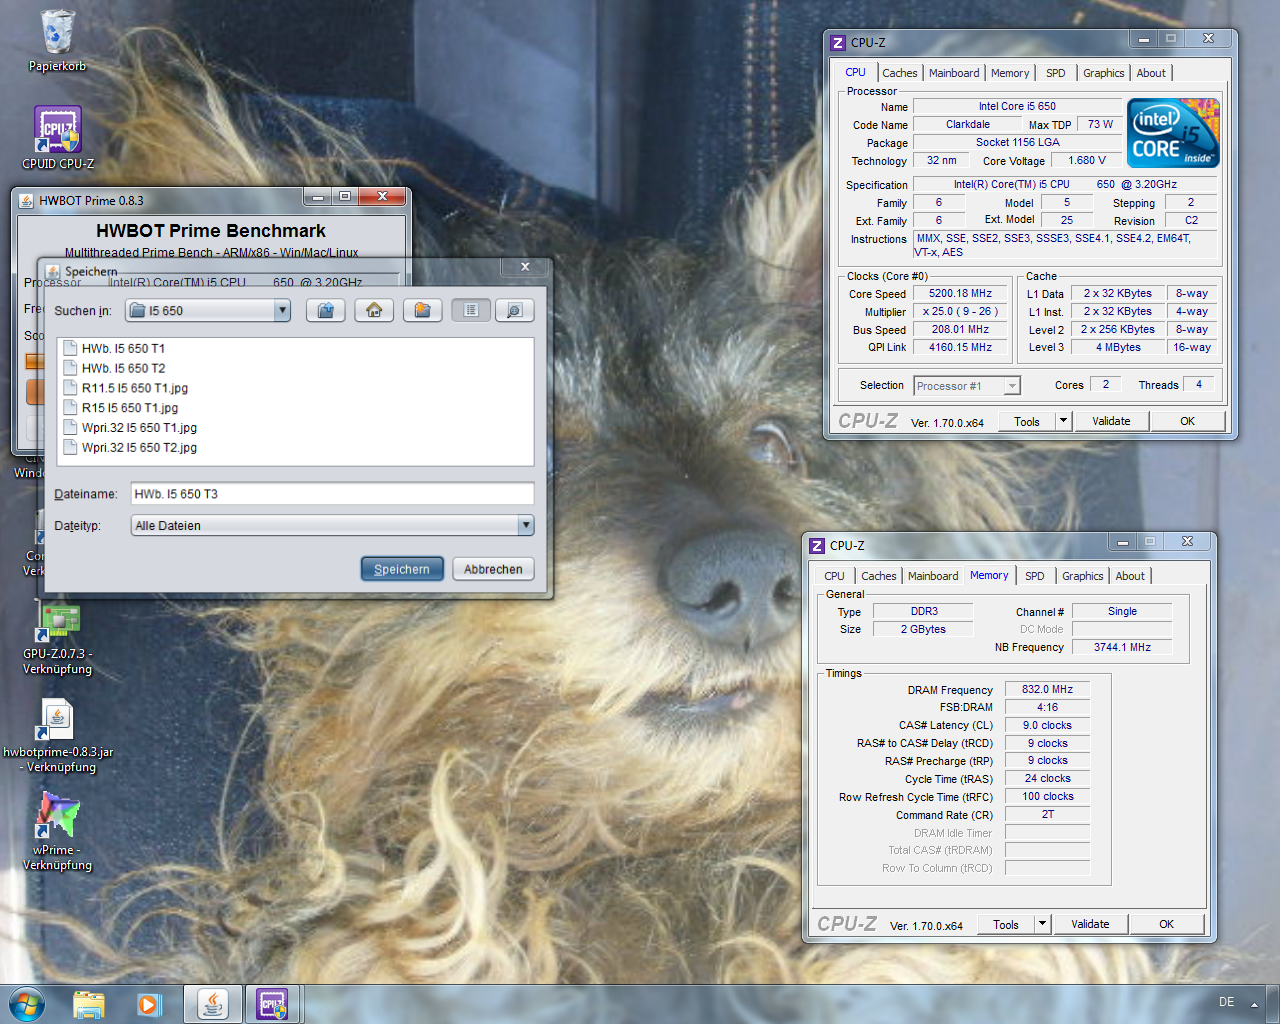The width and height of the screenshot is (1280, 1024).
Task: Switch to list view in Speichern dialog
Action: pyautogui.click(x=471, y=311)
